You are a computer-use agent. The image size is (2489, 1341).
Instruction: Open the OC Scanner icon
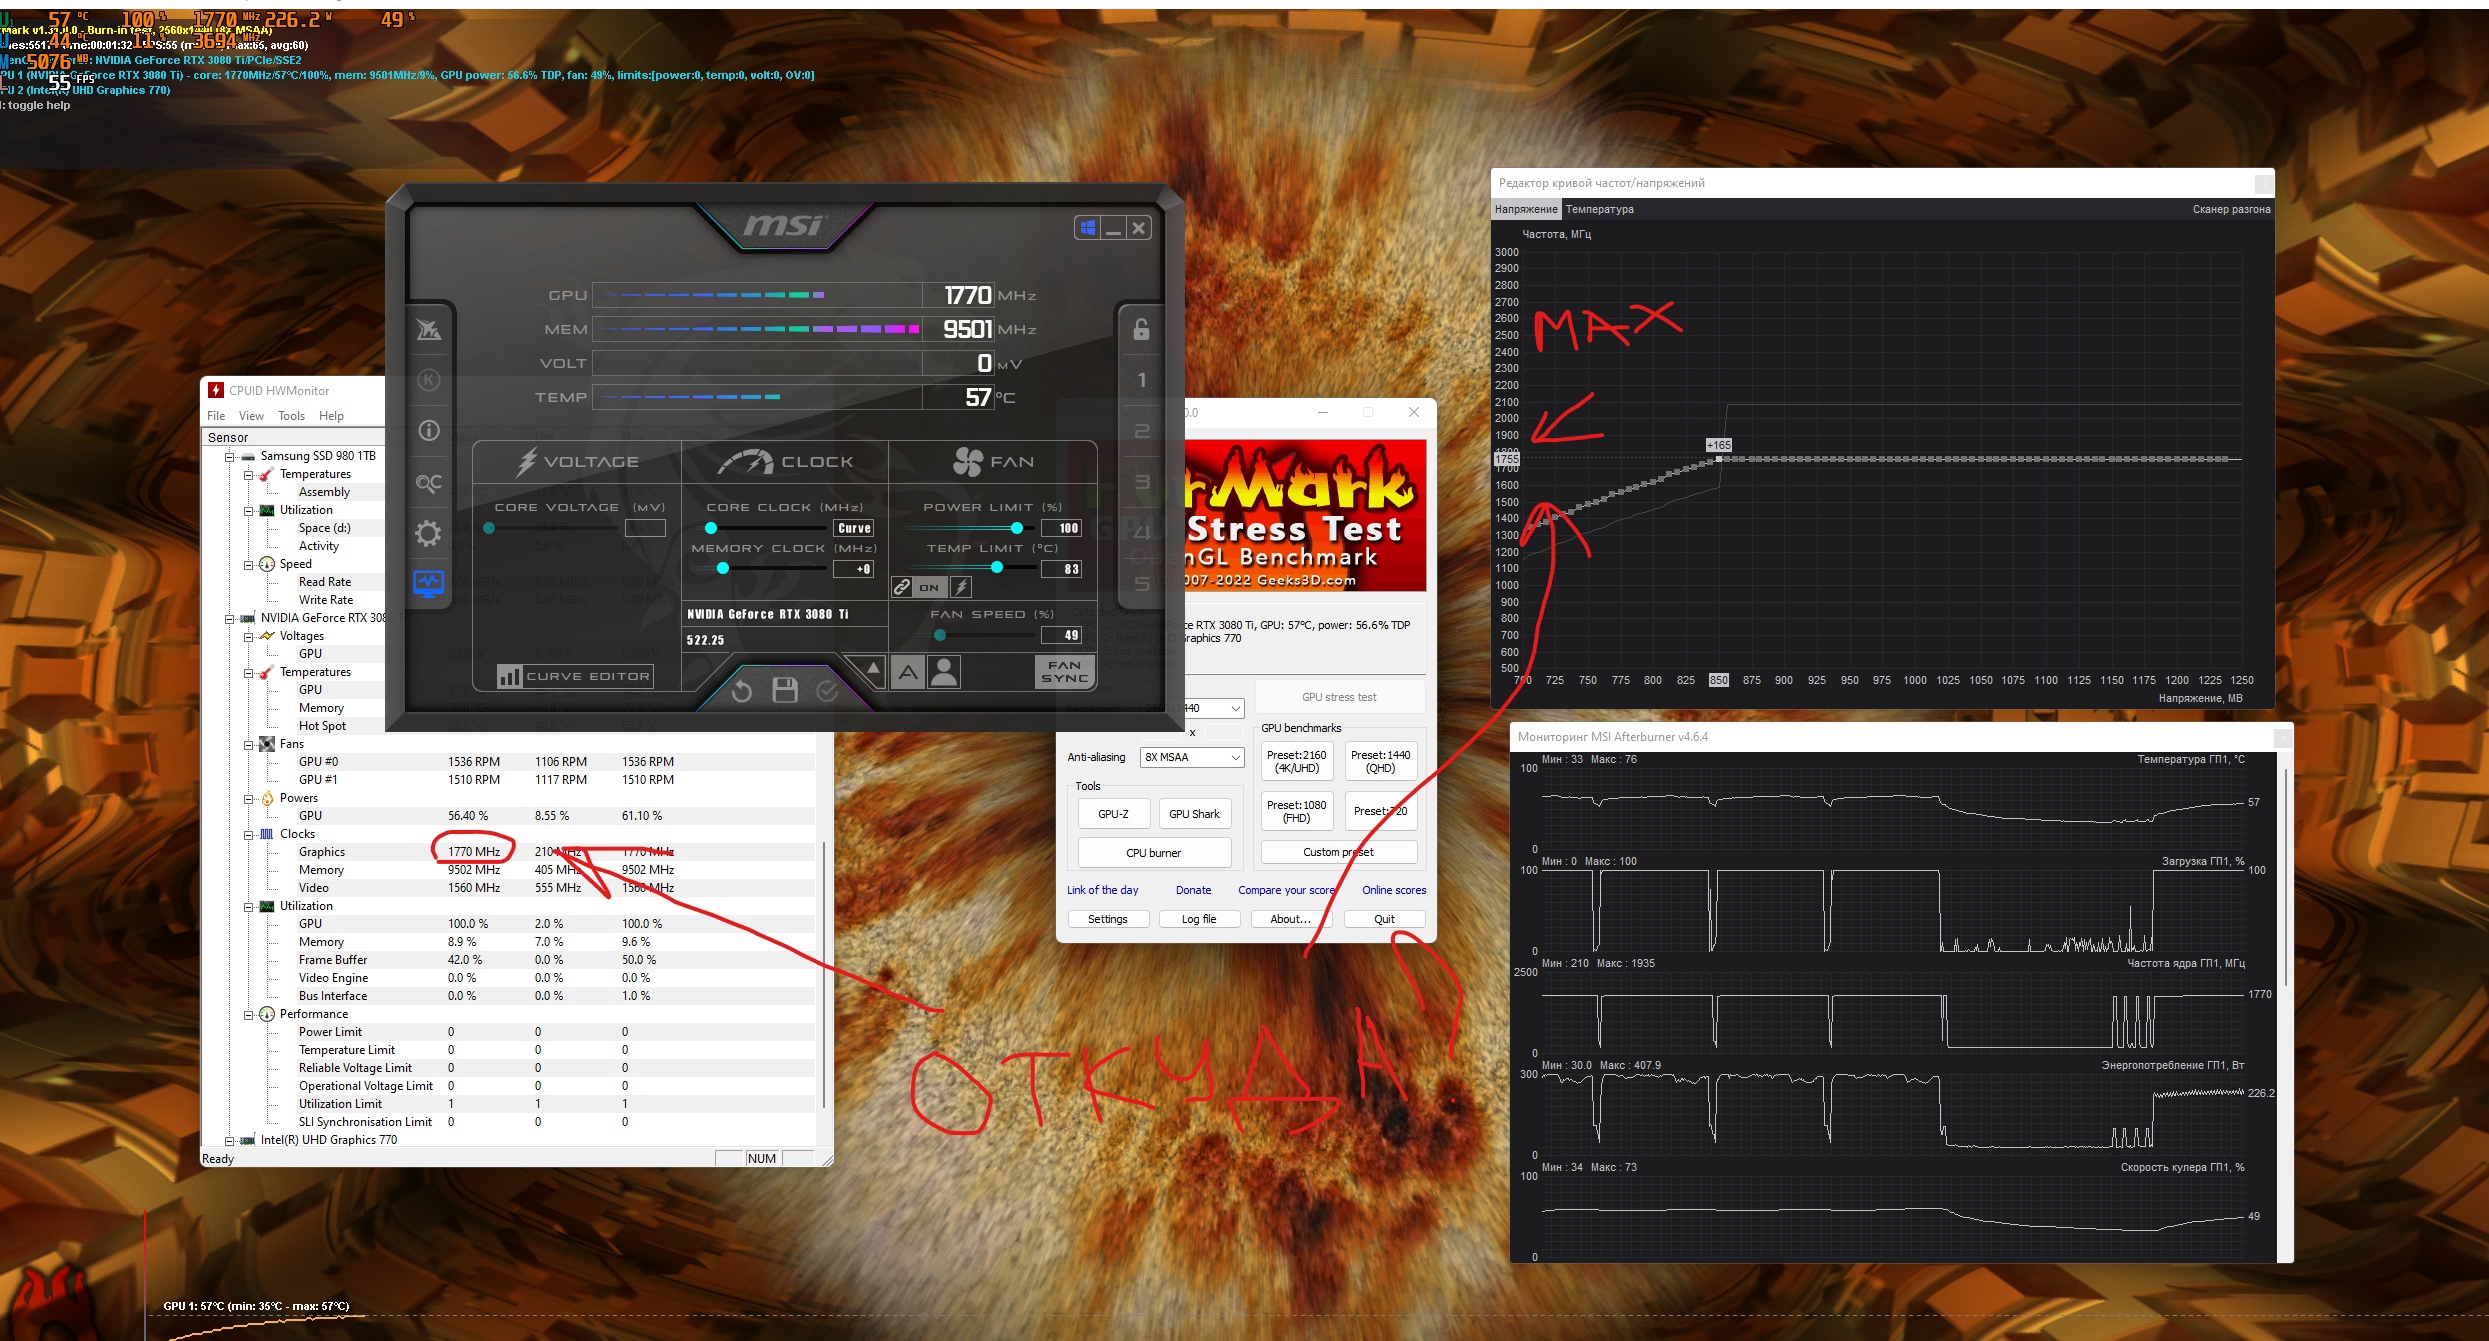pos(429,483)
